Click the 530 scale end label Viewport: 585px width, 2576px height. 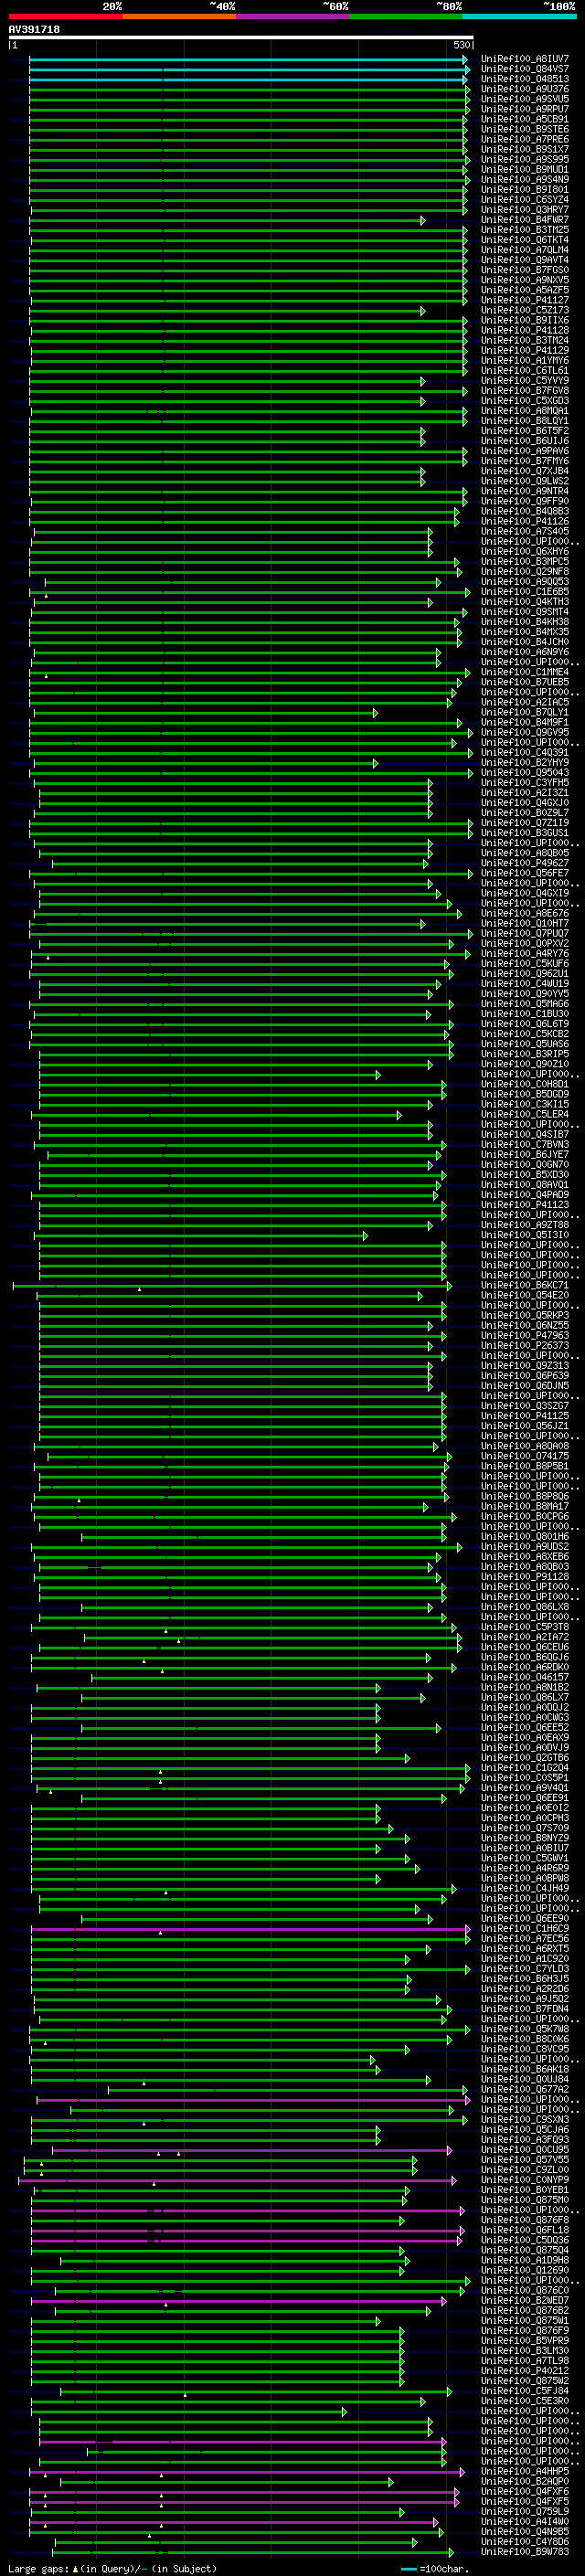pyautogui.click(x=462, y=45)
